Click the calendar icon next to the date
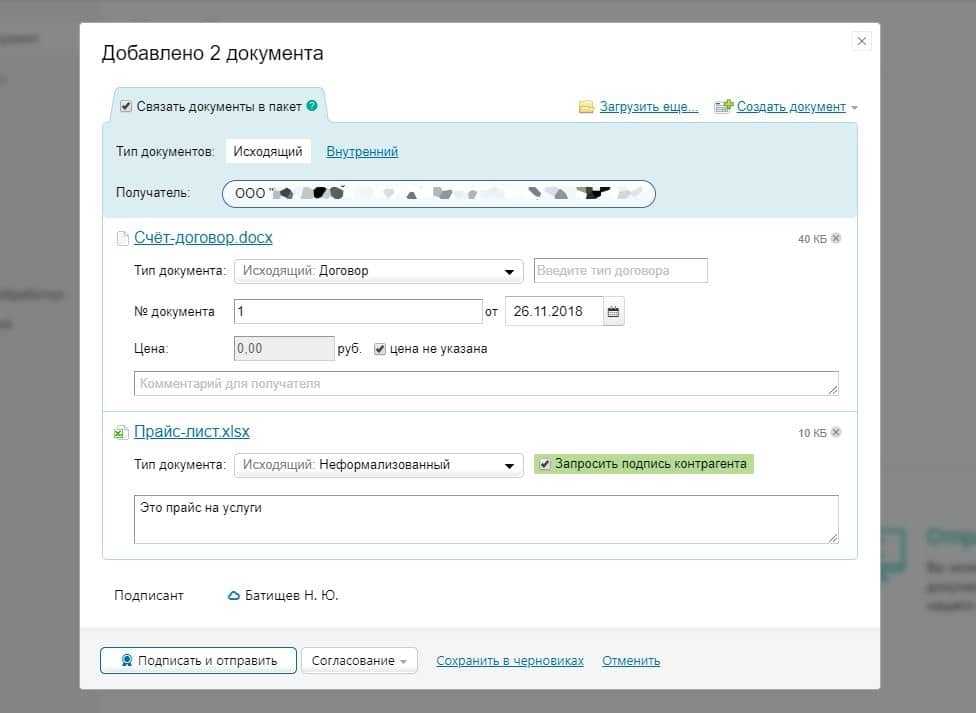 pyautogui.click(x=614, y=312)
